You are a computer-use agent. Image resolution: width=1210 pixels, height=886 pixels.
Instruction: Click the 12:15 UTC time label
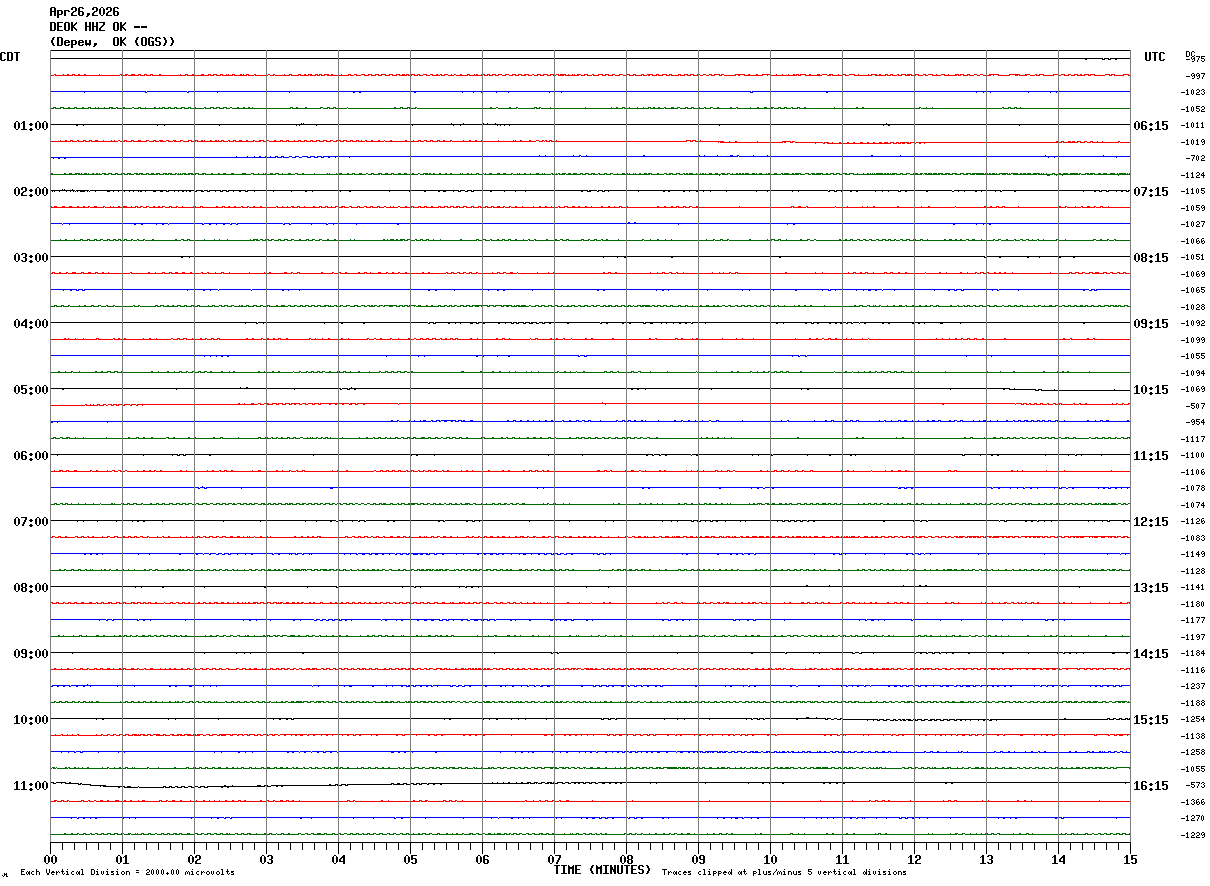click(x=1151, y=522)
